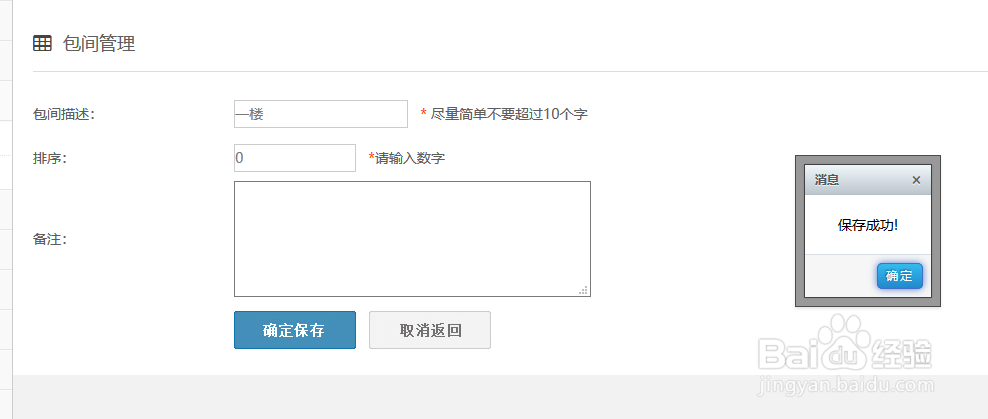Click the 确定保存 button
The height and width of the screenshot is (419, 988).
[x=294, y=330]
